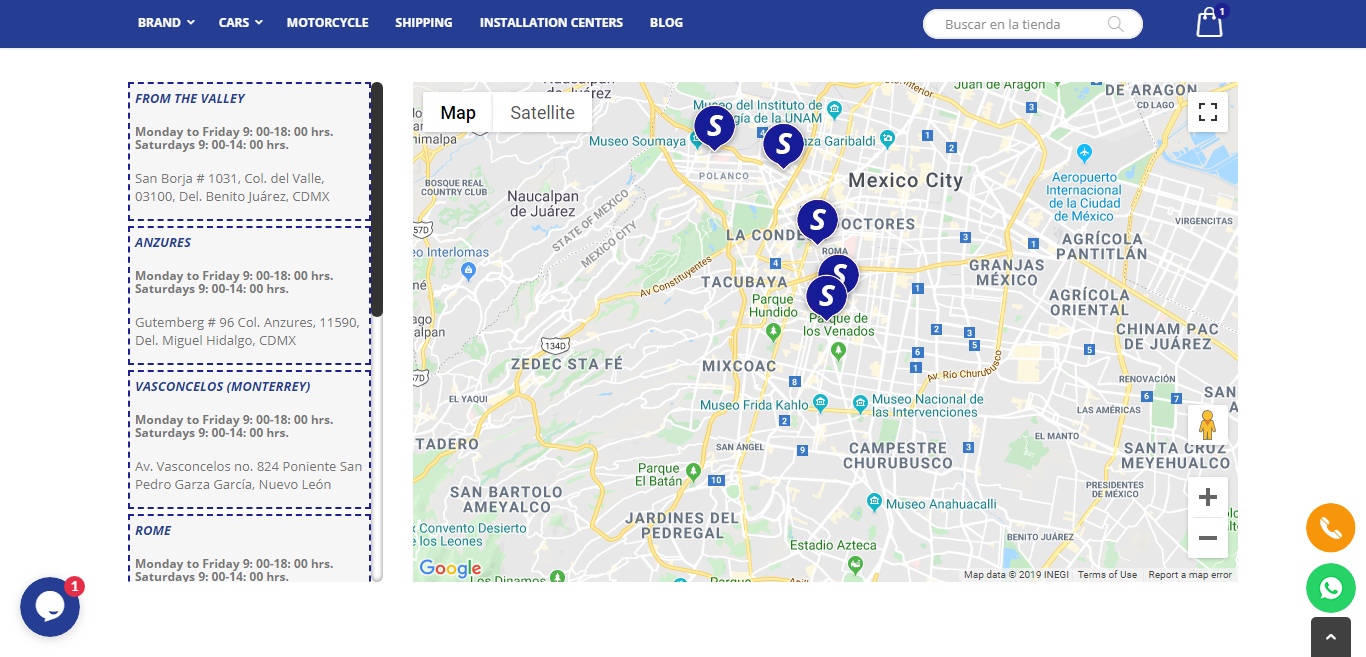Viewport: 1366px width, 657px height.
Task: Zoom in on the map
Action: tap(1207, 497)
